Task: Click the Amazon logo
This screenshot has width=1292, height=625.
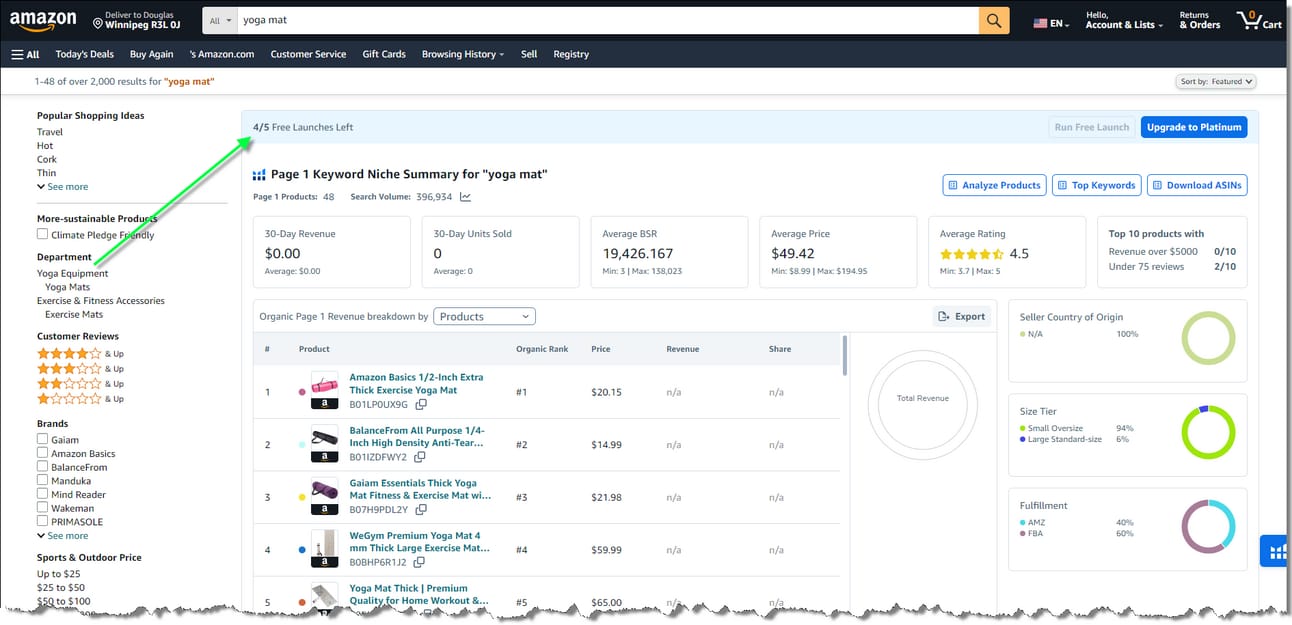Action: tap(44, 21)
